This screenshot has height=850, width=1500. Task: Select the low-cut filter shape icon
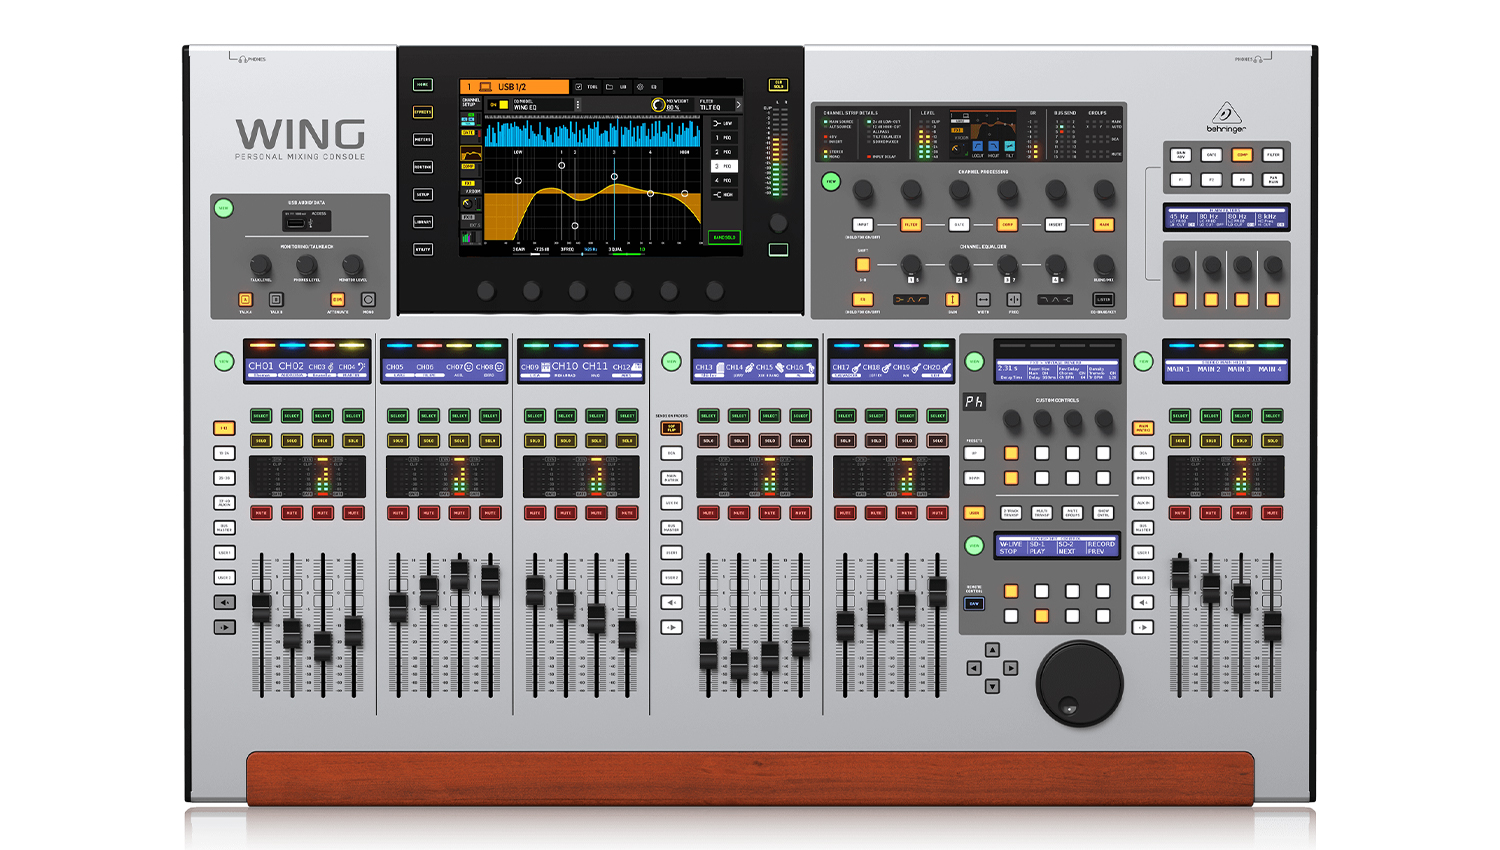[723, 123]
